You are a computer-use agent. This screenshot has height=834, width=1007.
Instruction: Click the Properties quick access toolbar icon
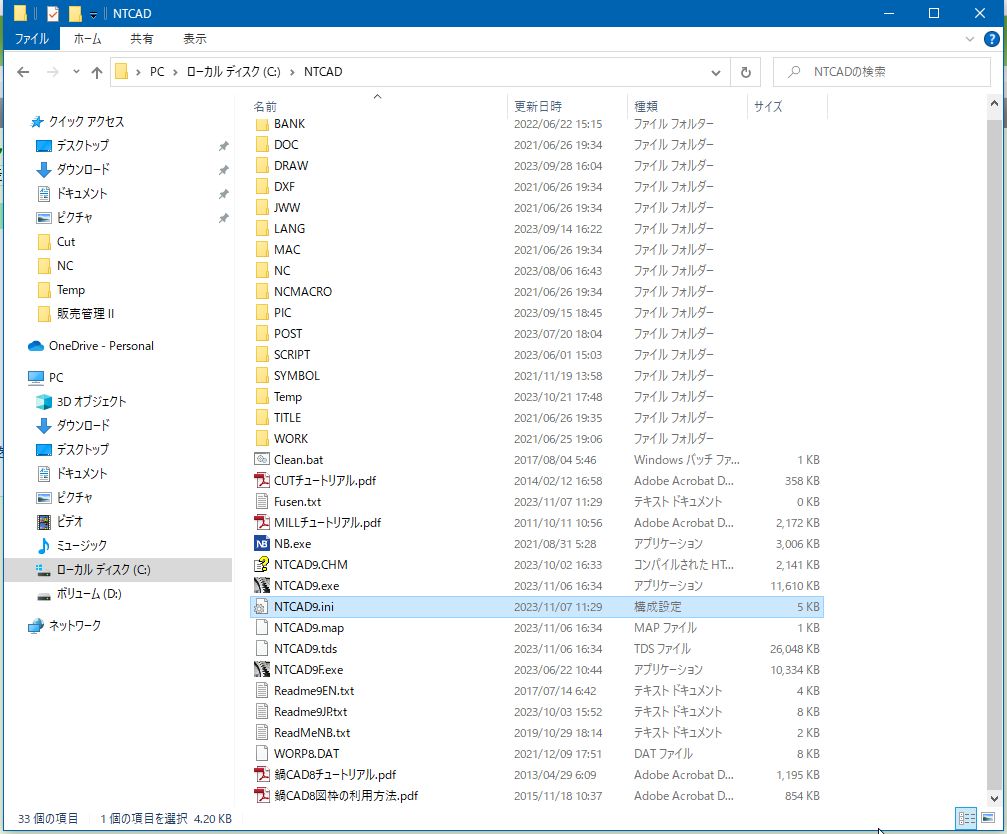53,13
